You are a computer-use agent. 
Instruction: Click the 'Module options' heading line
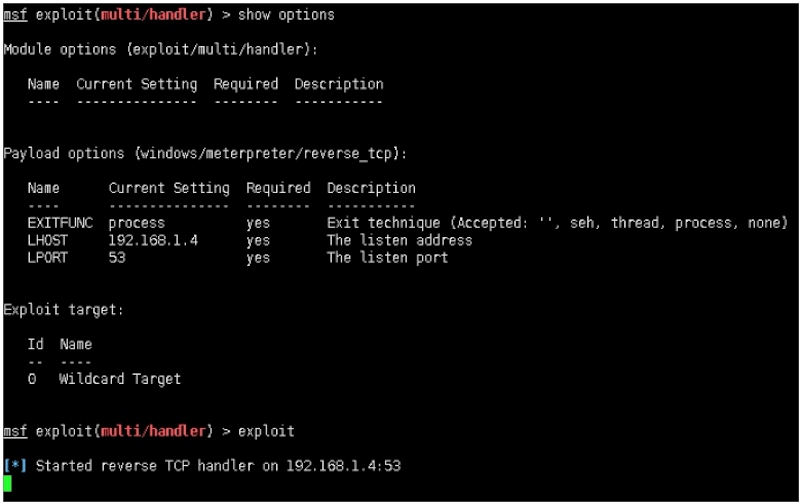pos(160,49)
